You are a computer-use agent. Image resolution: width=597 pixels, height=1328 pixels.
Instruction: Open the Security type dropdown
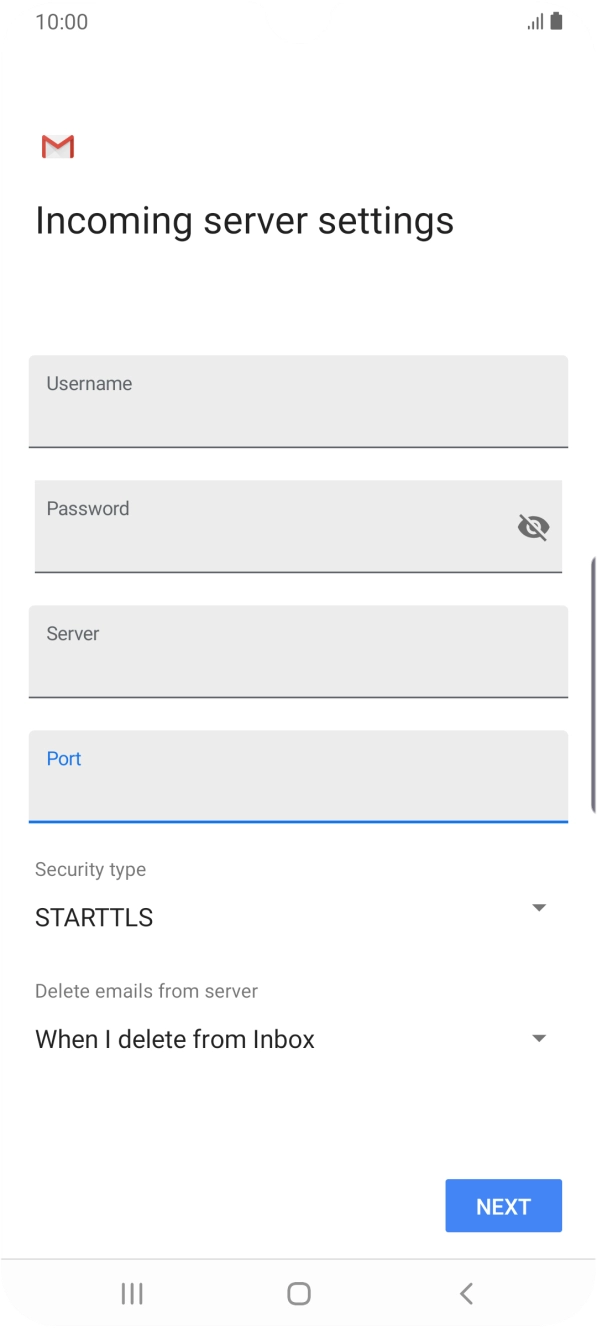pyautogui.click(x=539, y=907)
